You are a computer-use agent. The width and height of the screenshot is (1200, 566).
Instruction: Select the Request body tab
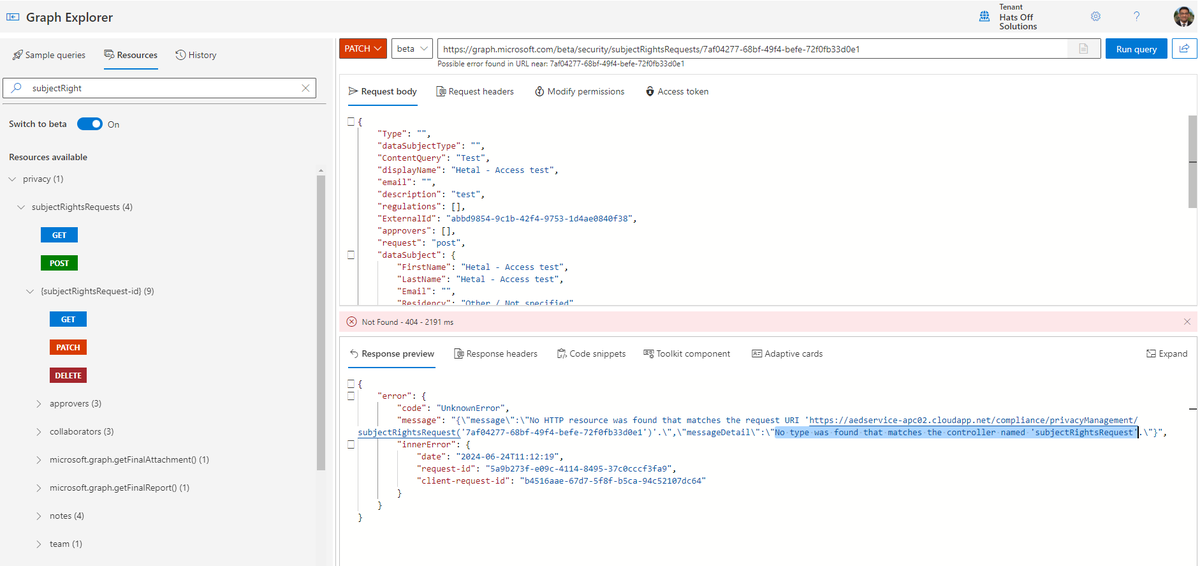coord(382,91)
